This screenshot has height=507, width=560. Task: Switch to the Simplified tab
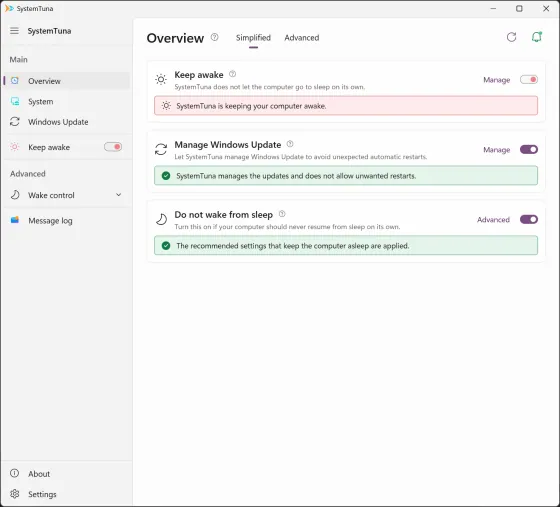pyautogui.click(x=253, y=37)
